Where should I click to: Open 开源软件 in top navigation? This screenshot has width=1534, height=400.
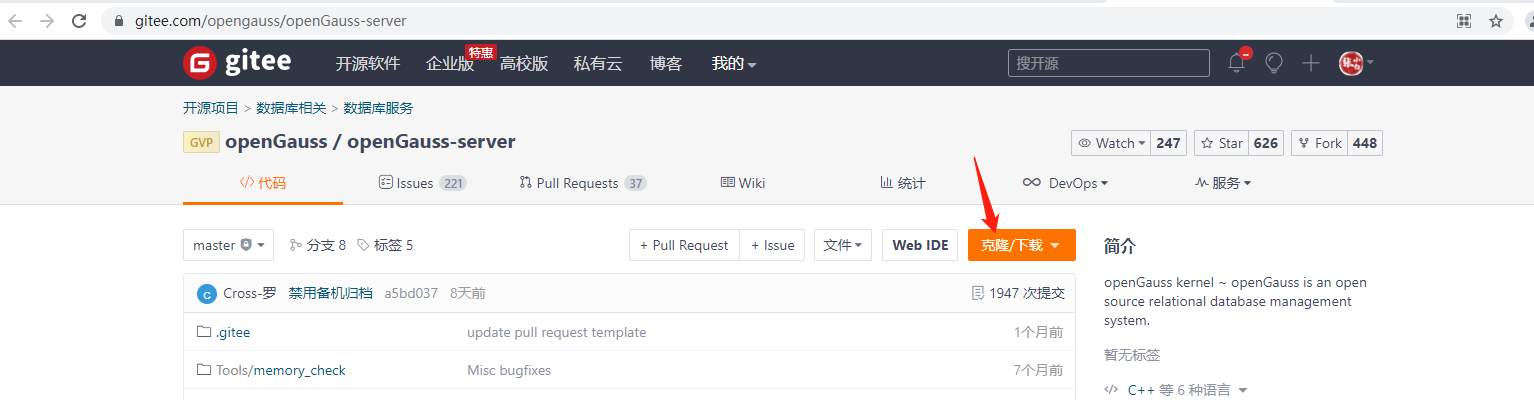point(367,63)
